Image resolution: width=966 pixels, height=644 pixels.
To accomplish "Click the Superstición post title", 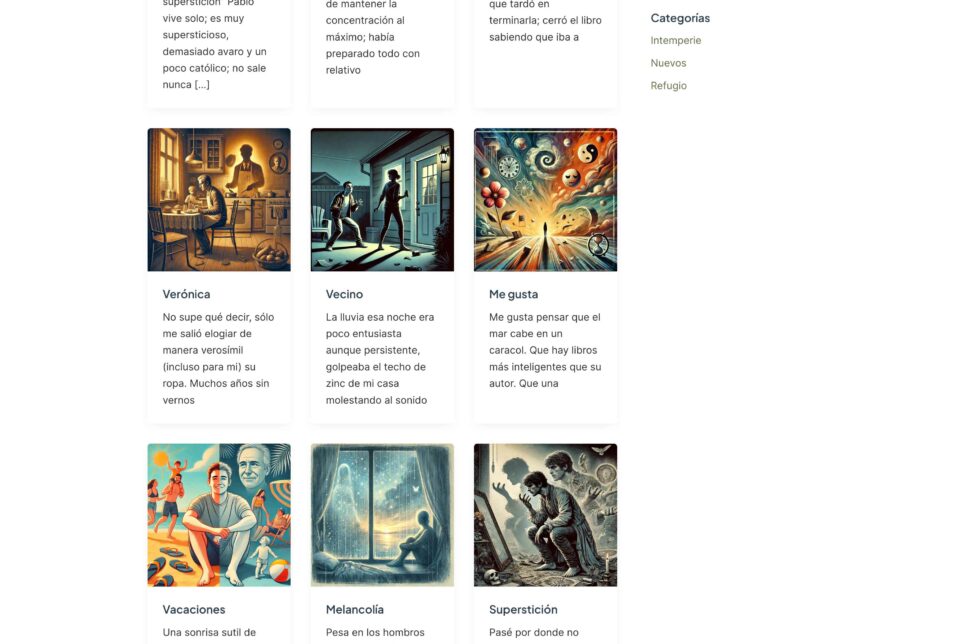I will tap(523, 609).
